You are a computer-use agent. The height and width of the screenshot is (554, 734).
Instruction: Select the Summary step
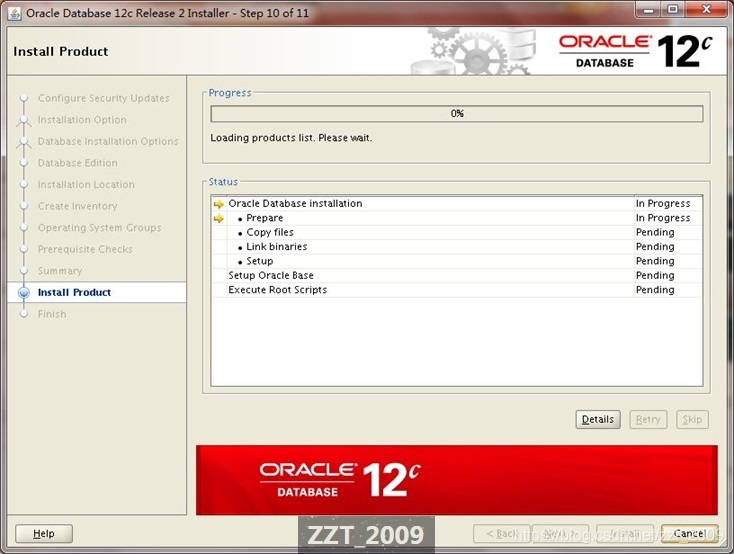pos(60,271)
